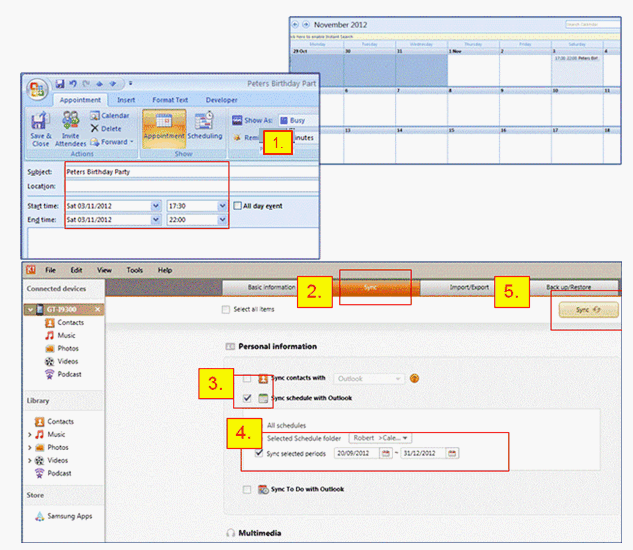
Task: Open the Customize Quick Access Toolbar dropdown
Action: [130, 84]
